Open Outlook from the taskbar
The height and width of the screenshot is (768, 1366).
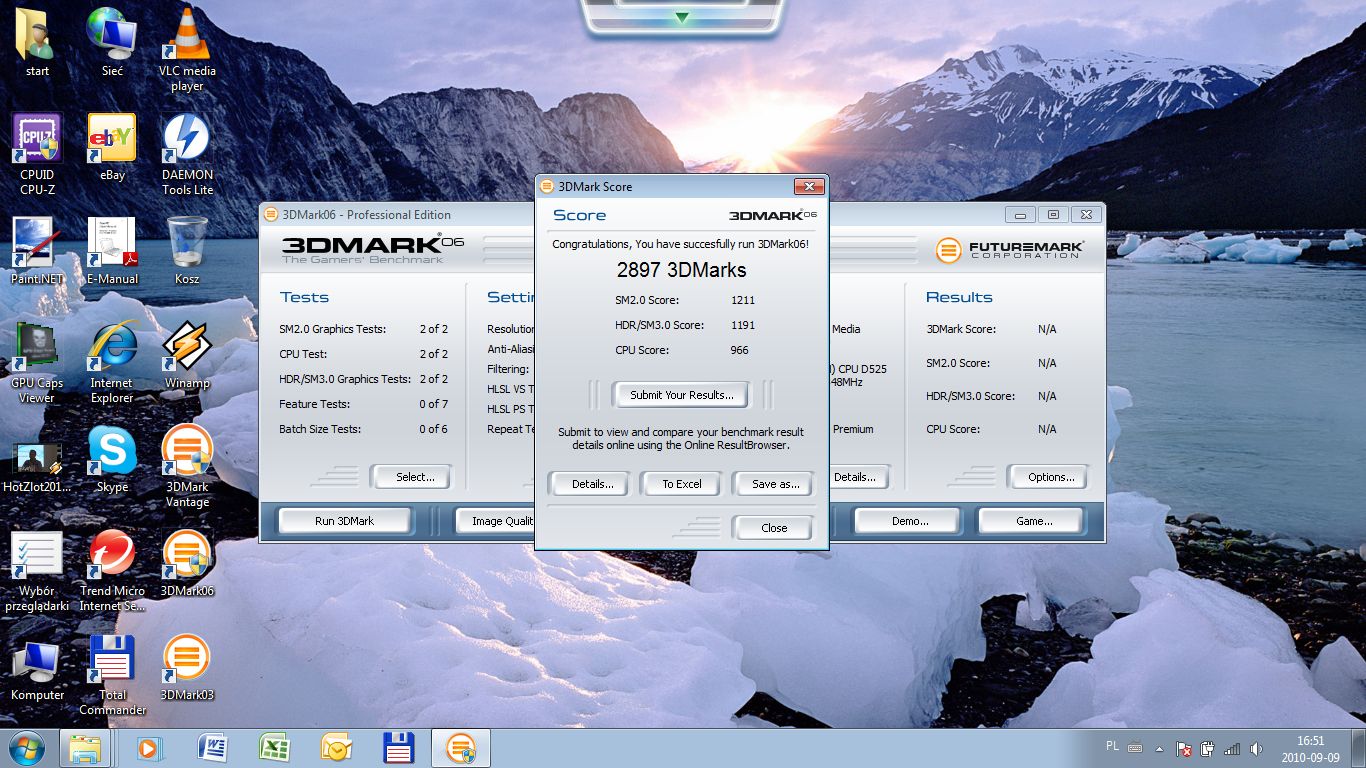[336, 748]
